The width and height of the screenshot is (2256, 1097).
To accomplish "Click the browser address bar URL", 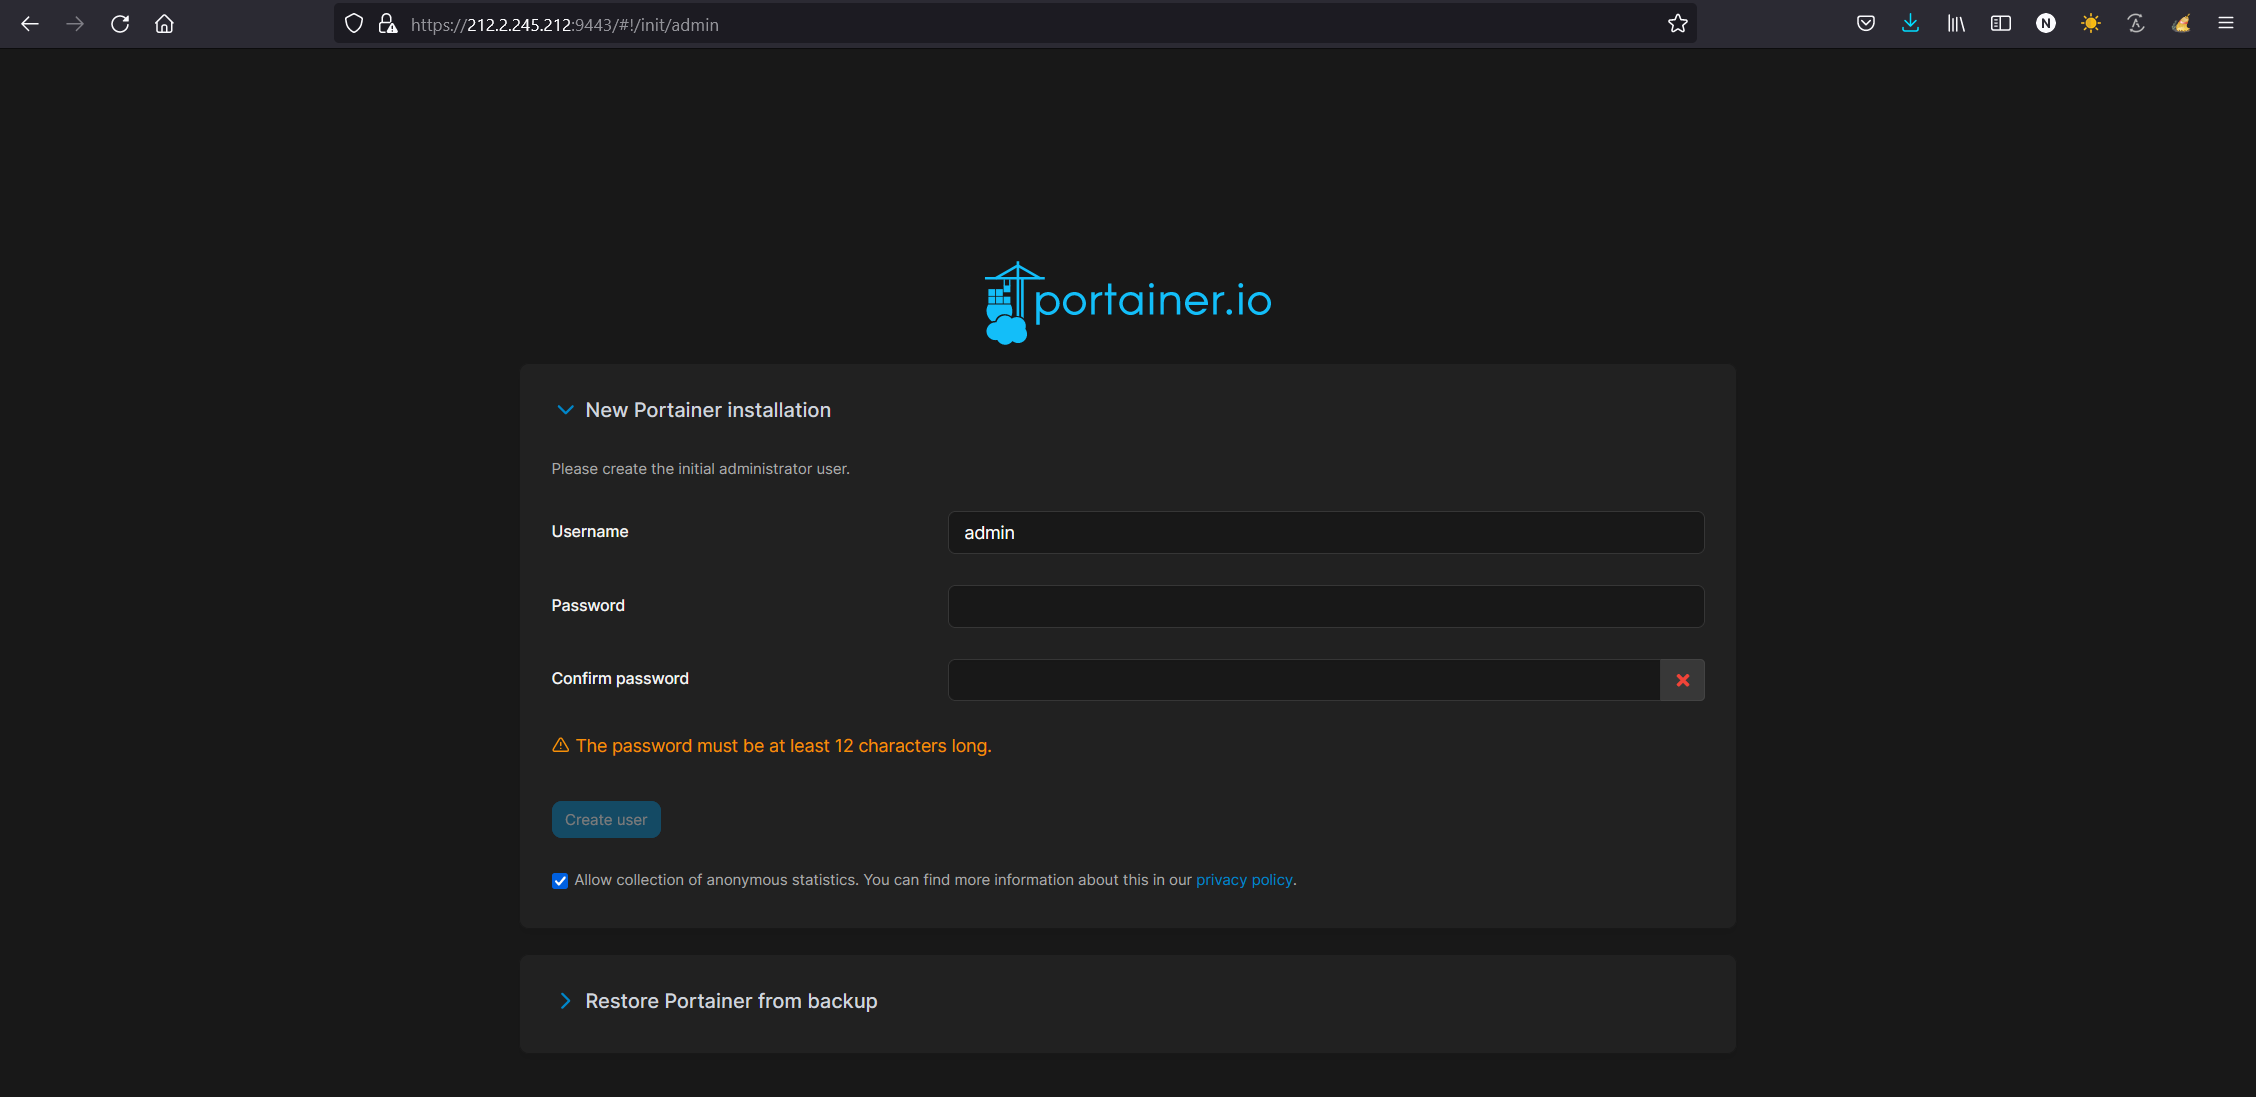I will click(x=565, y=25).
